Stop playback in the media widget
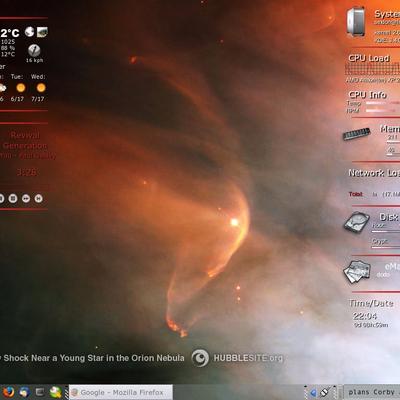This screenshot has width=400, height=400. (x=13, y=199)
